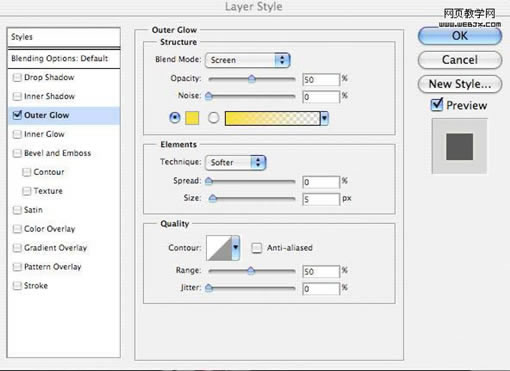
Task: Uncheck the Outer Glow style
Action: [17, 115]
